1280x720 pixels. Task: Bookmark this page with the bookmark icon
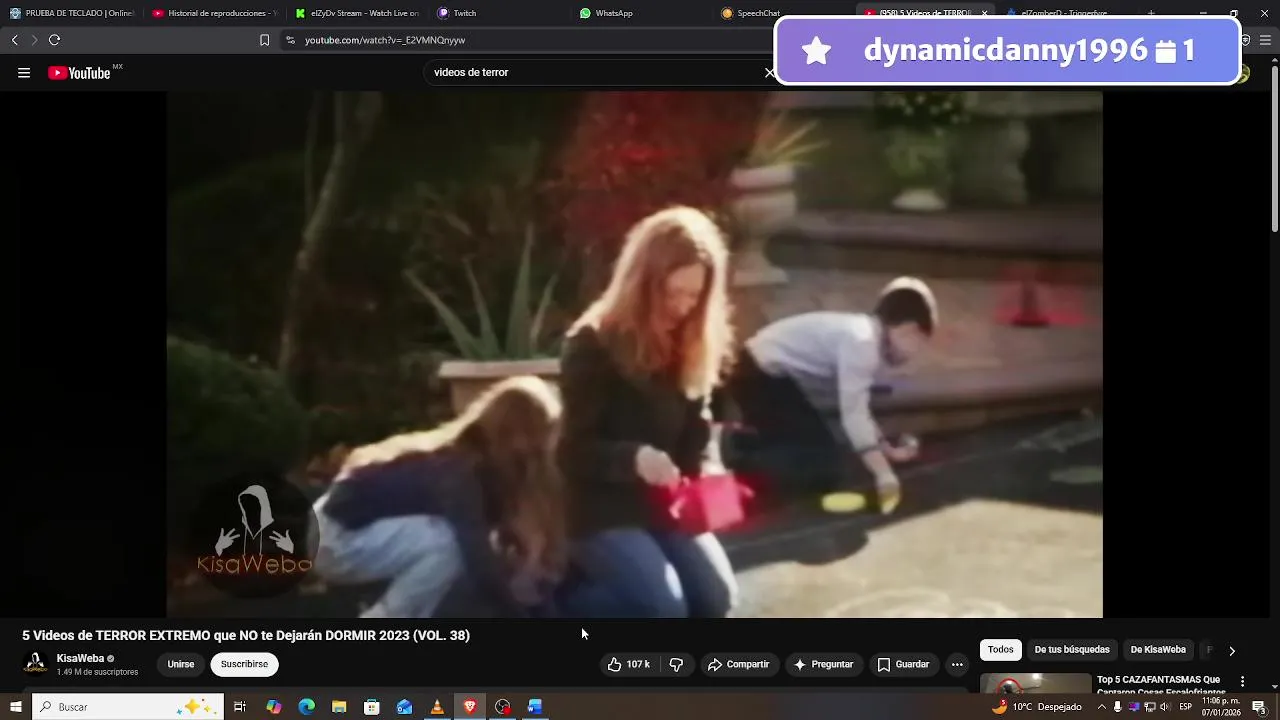click(x=264, y=40)
